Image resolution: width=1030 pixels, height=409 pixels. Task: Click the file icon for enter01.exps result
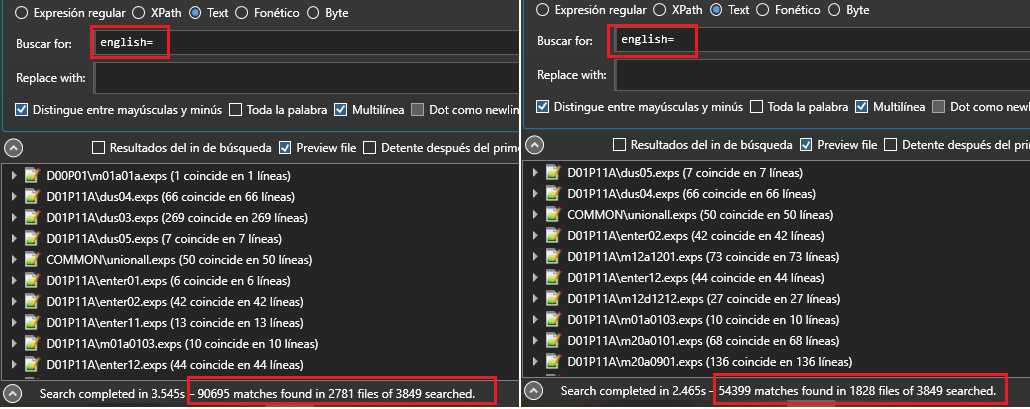[x=32, y=281]
